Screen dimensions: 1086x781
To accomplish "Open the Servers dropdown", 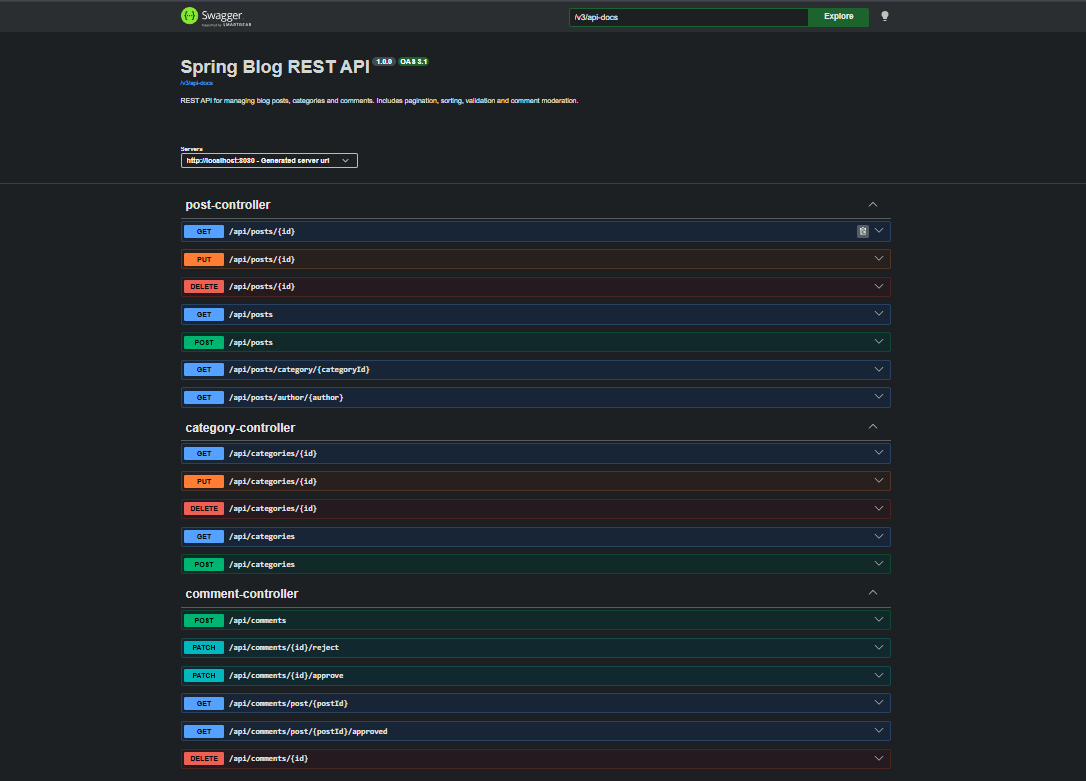I will click(x=269, y=161).
